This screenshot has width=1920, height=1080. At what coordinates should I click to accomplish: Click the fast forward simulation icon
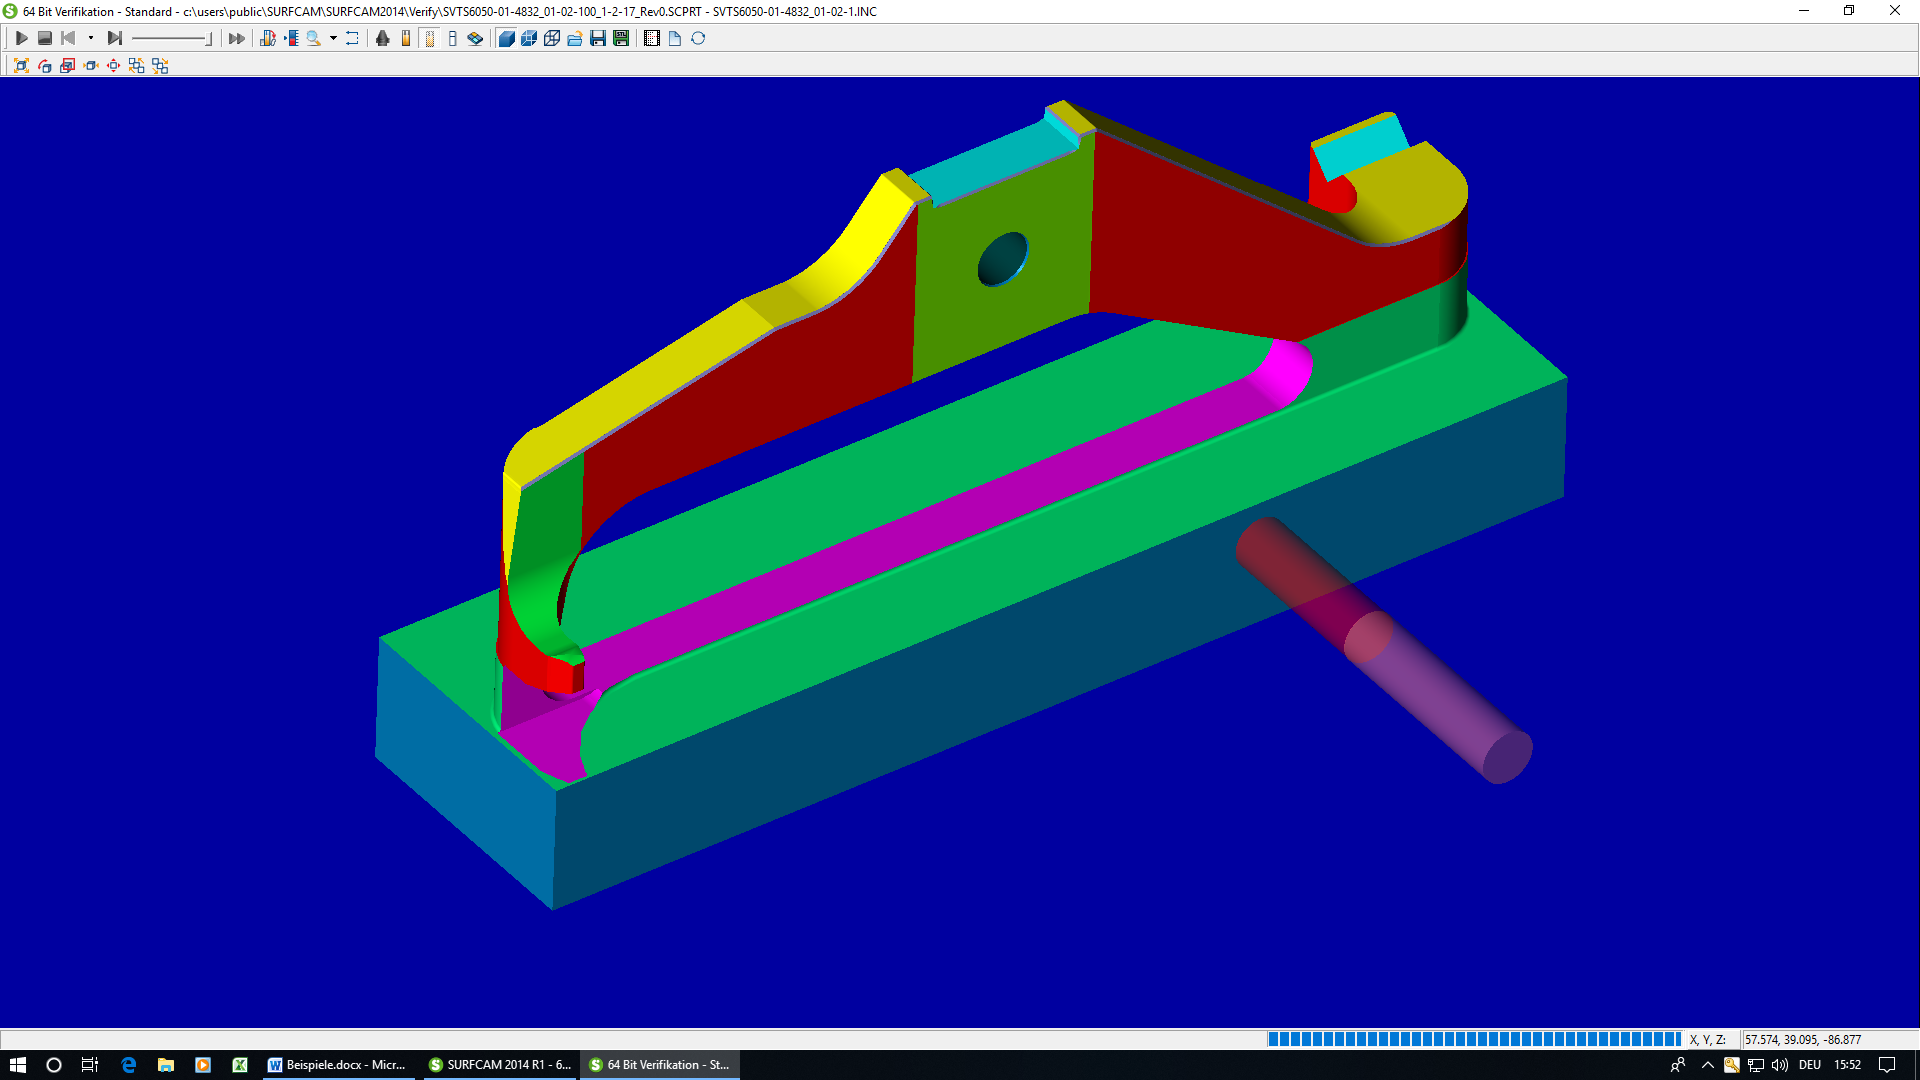coord(236,38)
